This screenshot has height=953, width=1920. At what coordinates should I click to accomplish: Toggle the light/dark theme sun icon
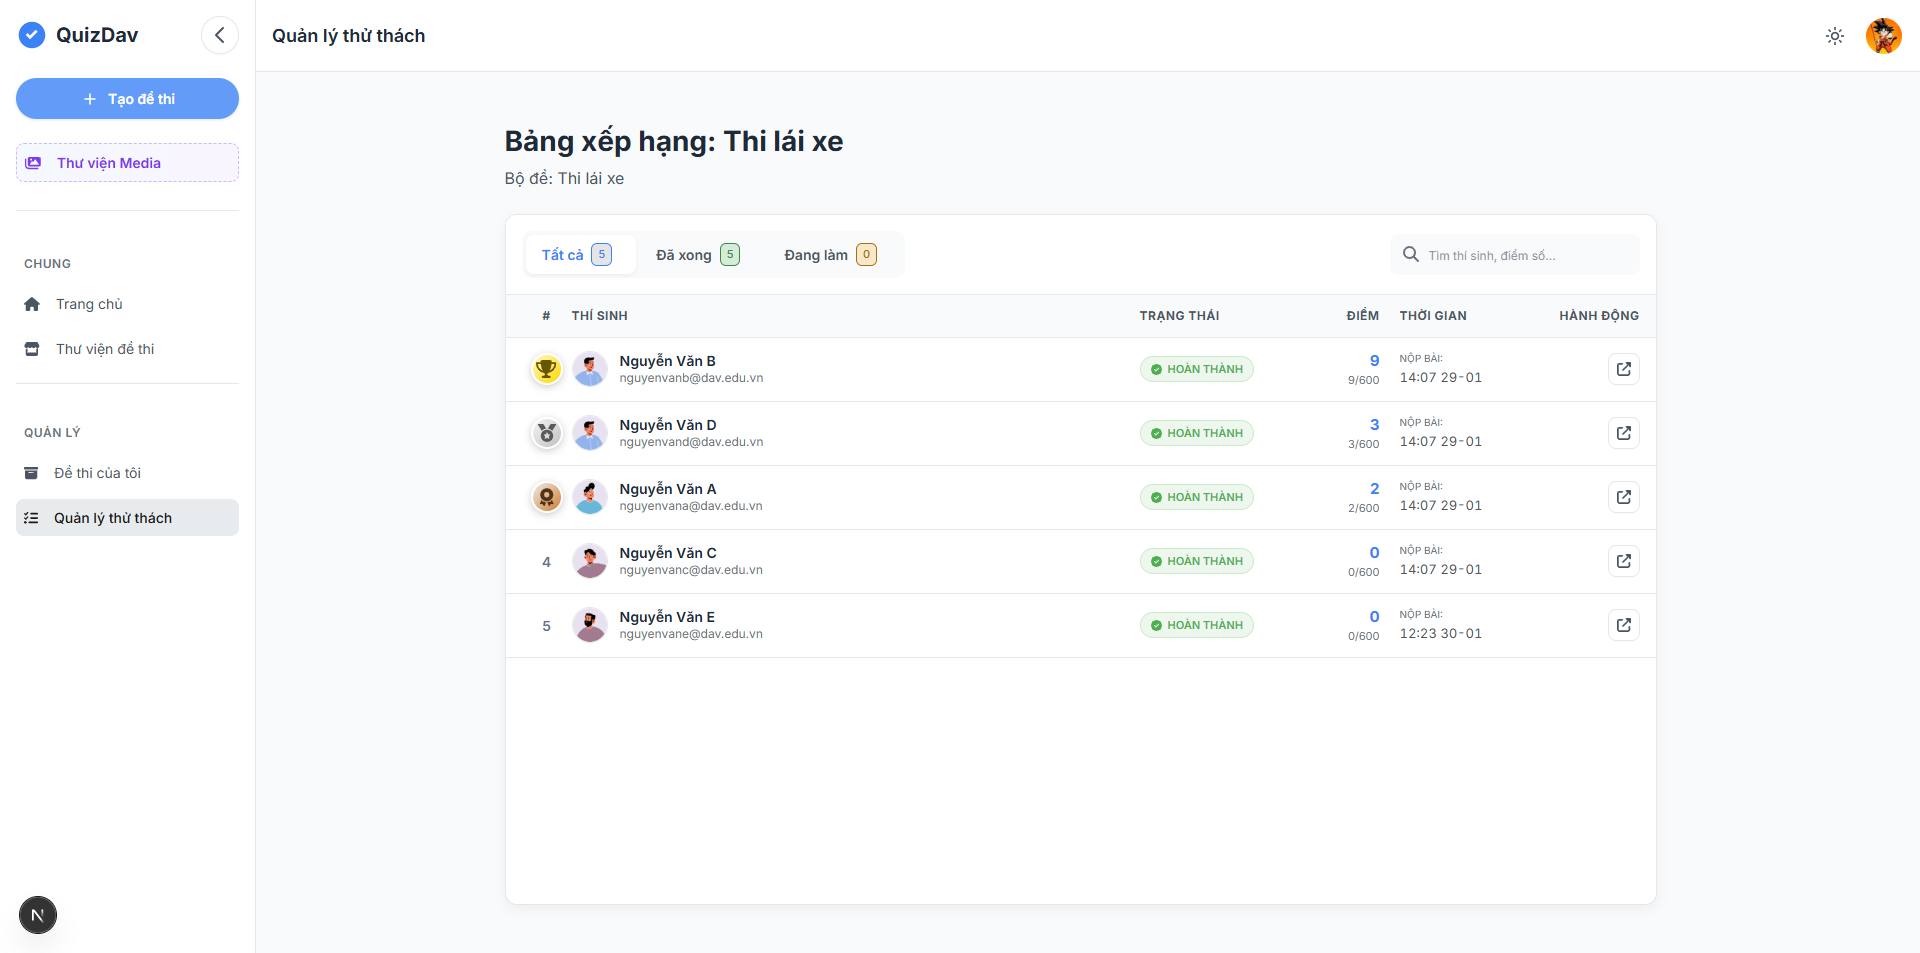[x=1834, y=36]
